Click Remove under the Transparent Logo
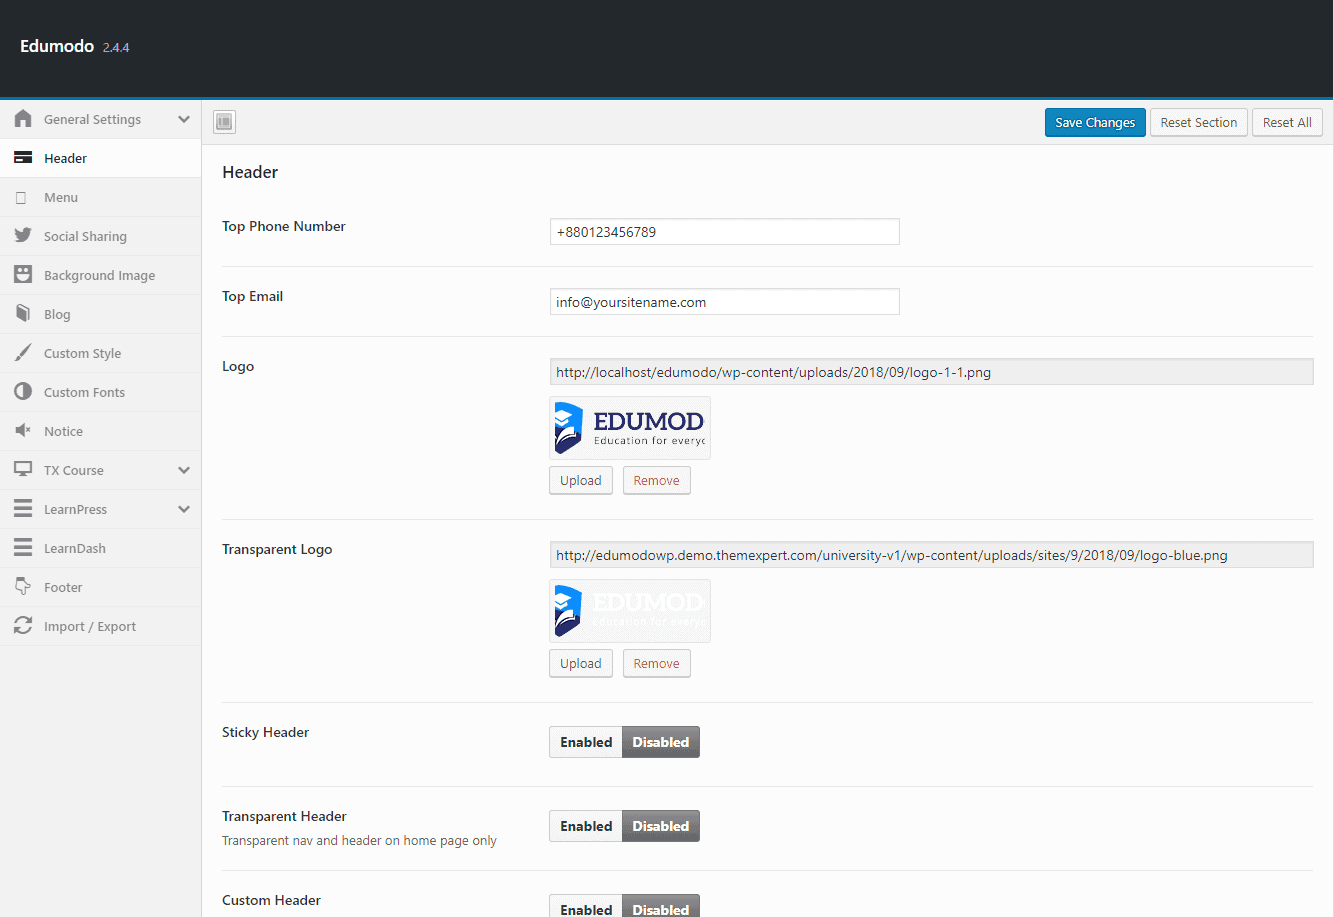The width and height of the screenshot is (1334, 917). tap(656, 663)
